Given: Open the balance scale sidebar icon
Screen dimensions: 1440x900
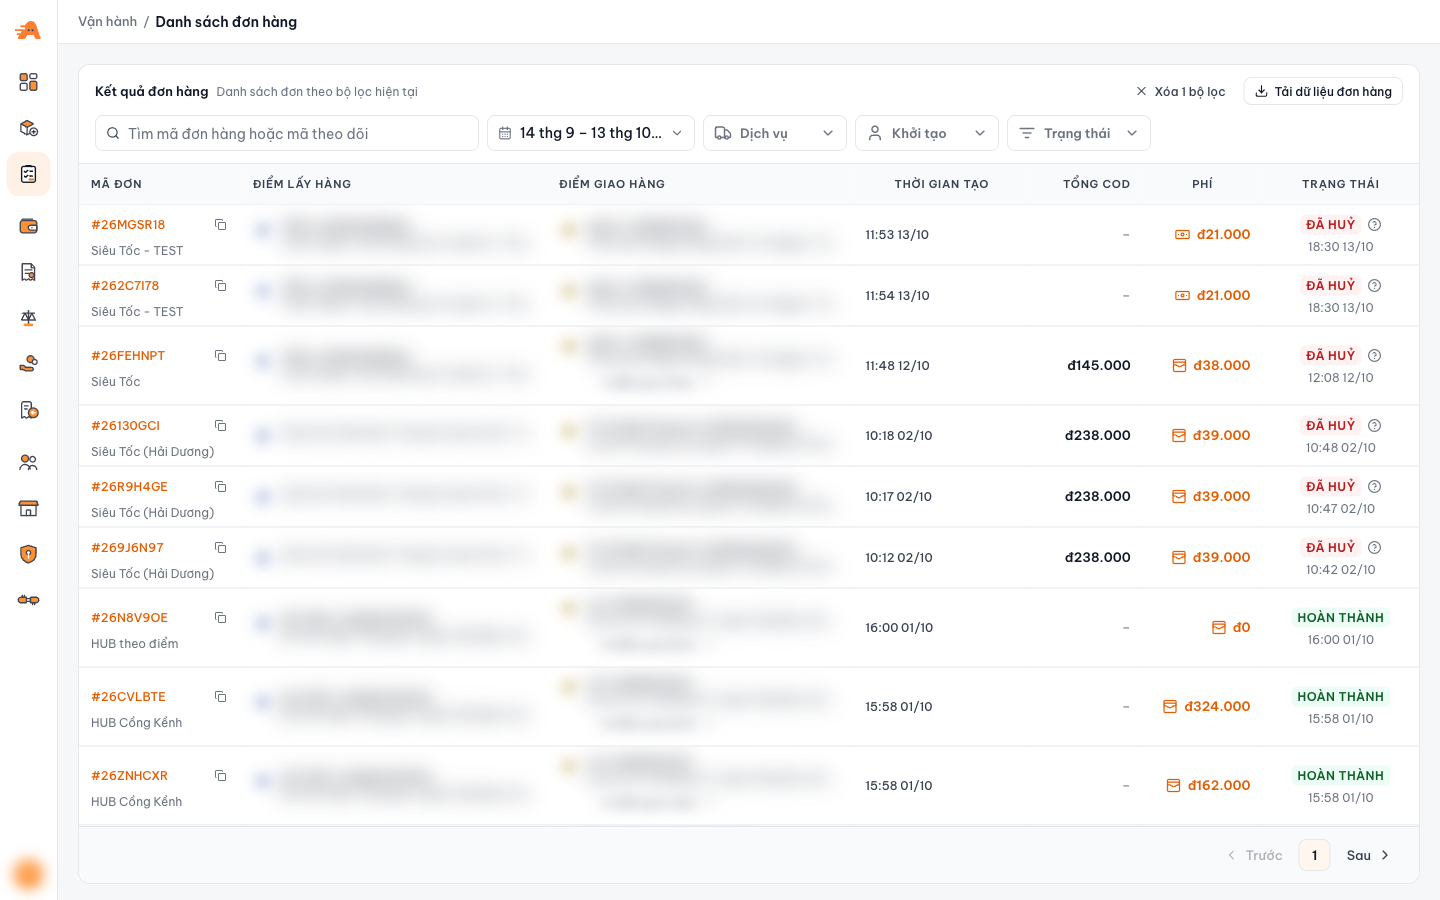Looking at the screenshot, I should [28, 318].
